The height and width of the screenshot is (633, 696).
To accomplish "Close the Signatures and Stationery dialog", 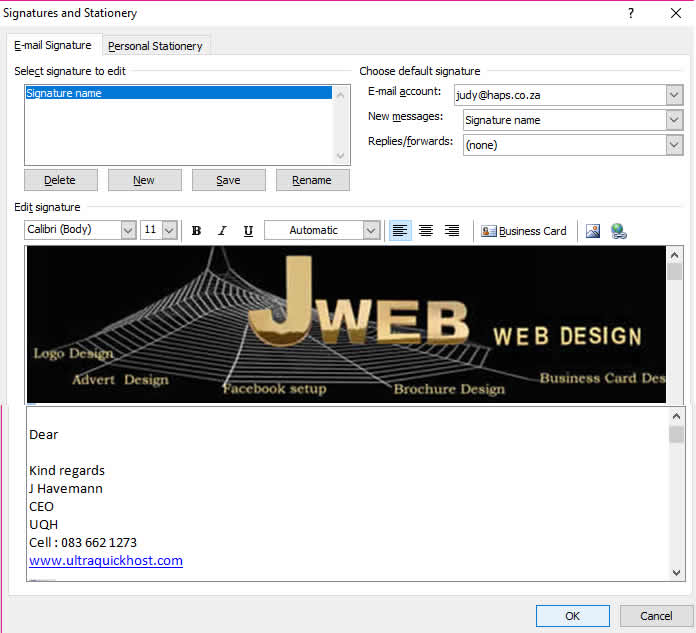I will (x=676, y=13).
